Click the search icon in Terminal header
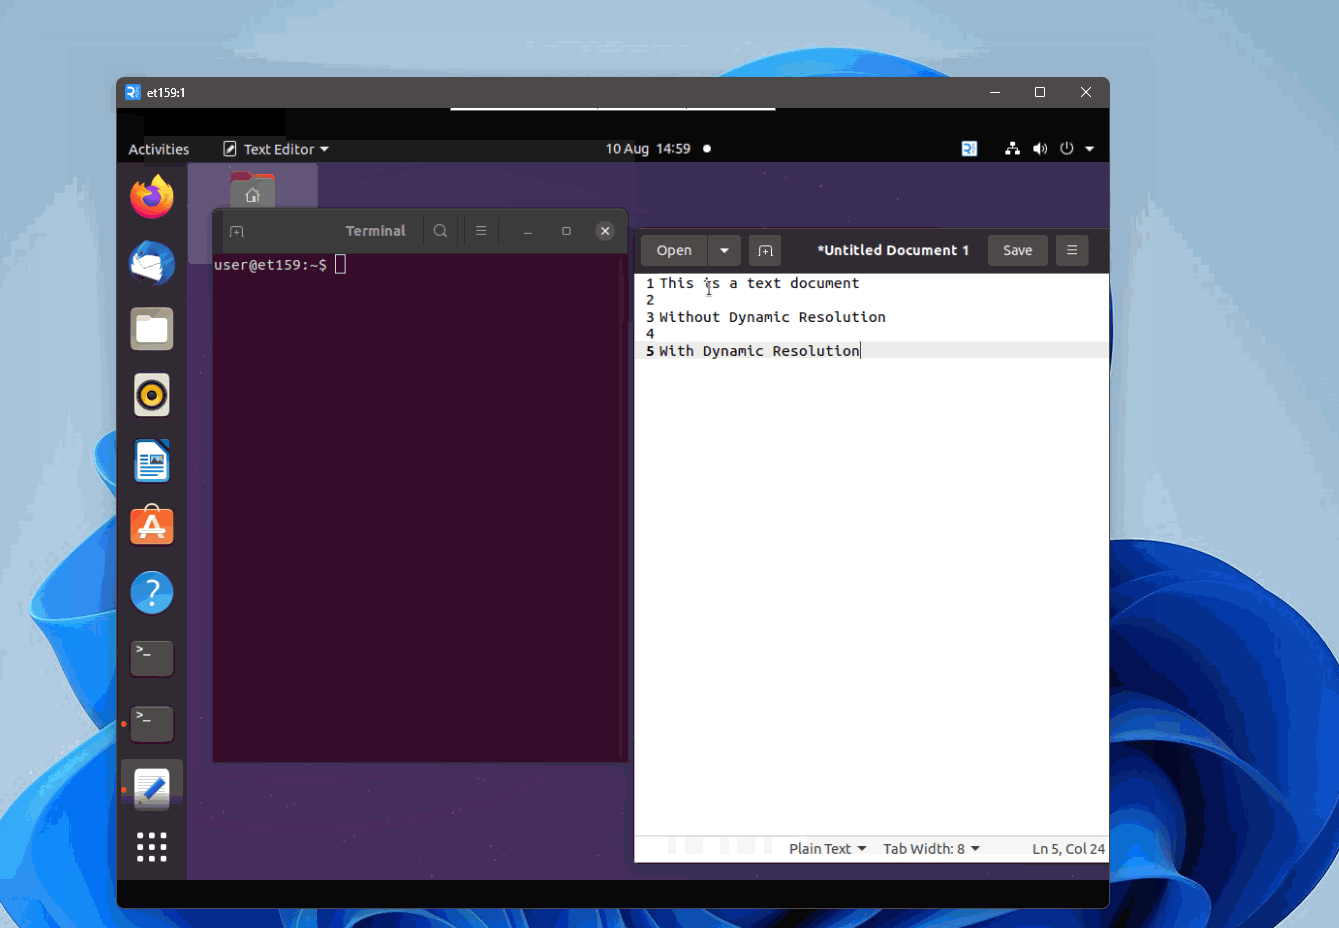Image resolution: width=1339 pixels, height=928 pixels. coord(440,231)
